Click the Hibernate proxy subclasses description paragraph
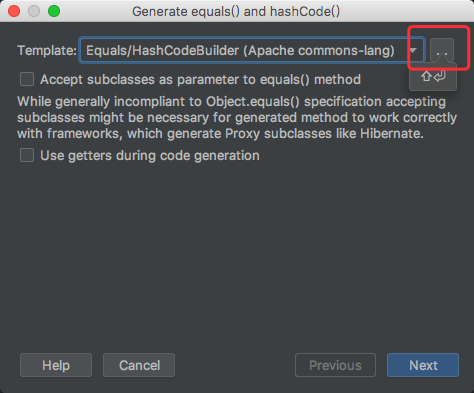The width and height of the screenshot is (474, 393). pos(237,118)
